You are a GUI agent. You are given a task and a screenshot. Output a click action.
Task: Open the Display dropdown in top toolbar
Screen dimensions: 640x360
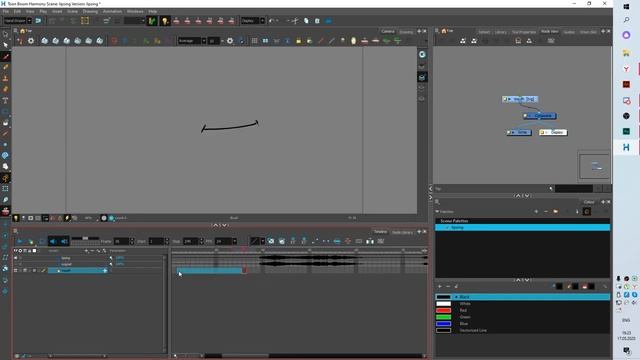(262, 21)
